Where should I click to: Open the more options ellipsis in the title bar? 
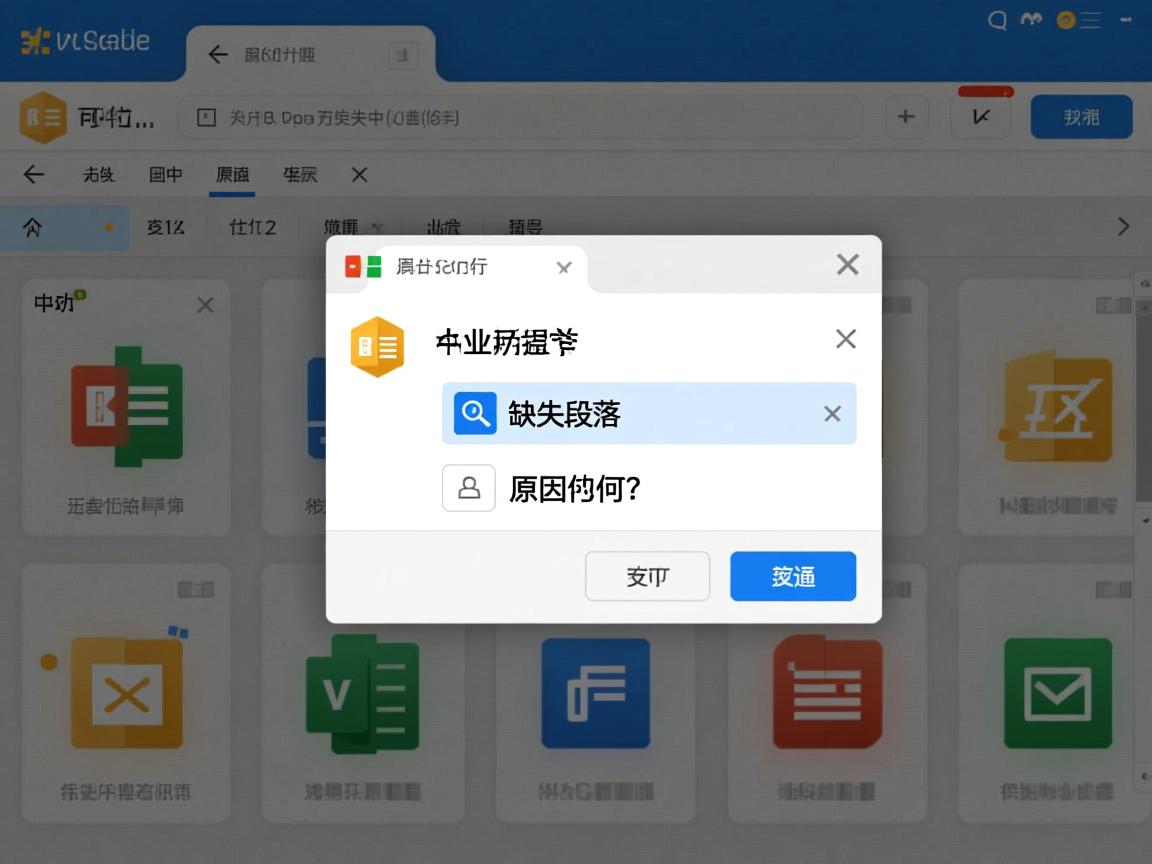[x=1128, y=20]
